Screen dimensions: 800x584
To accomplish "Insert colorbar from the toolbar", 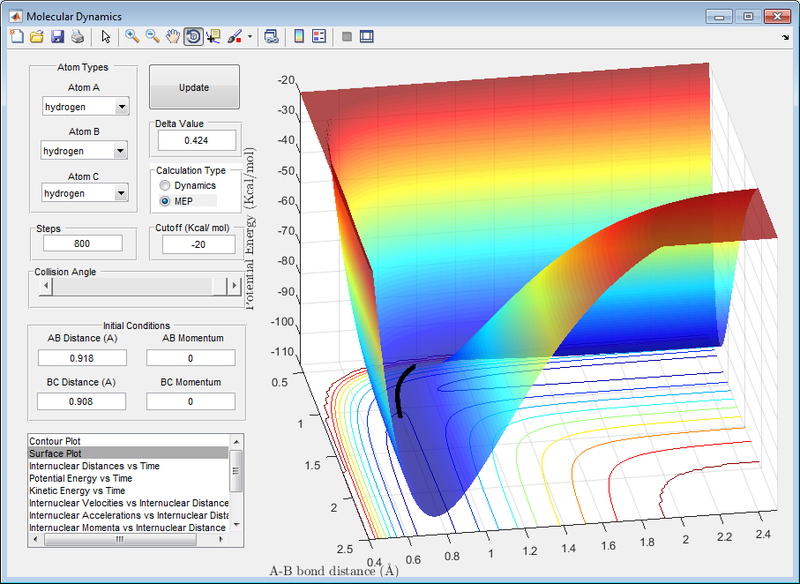I will (298, 37).
